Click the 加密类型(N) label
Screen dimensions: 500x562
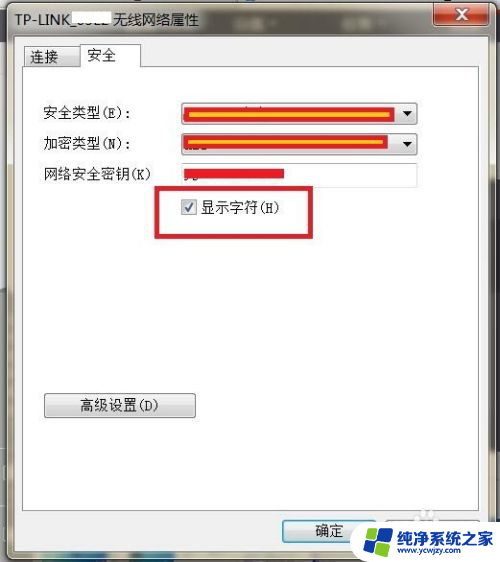[86, 144]
